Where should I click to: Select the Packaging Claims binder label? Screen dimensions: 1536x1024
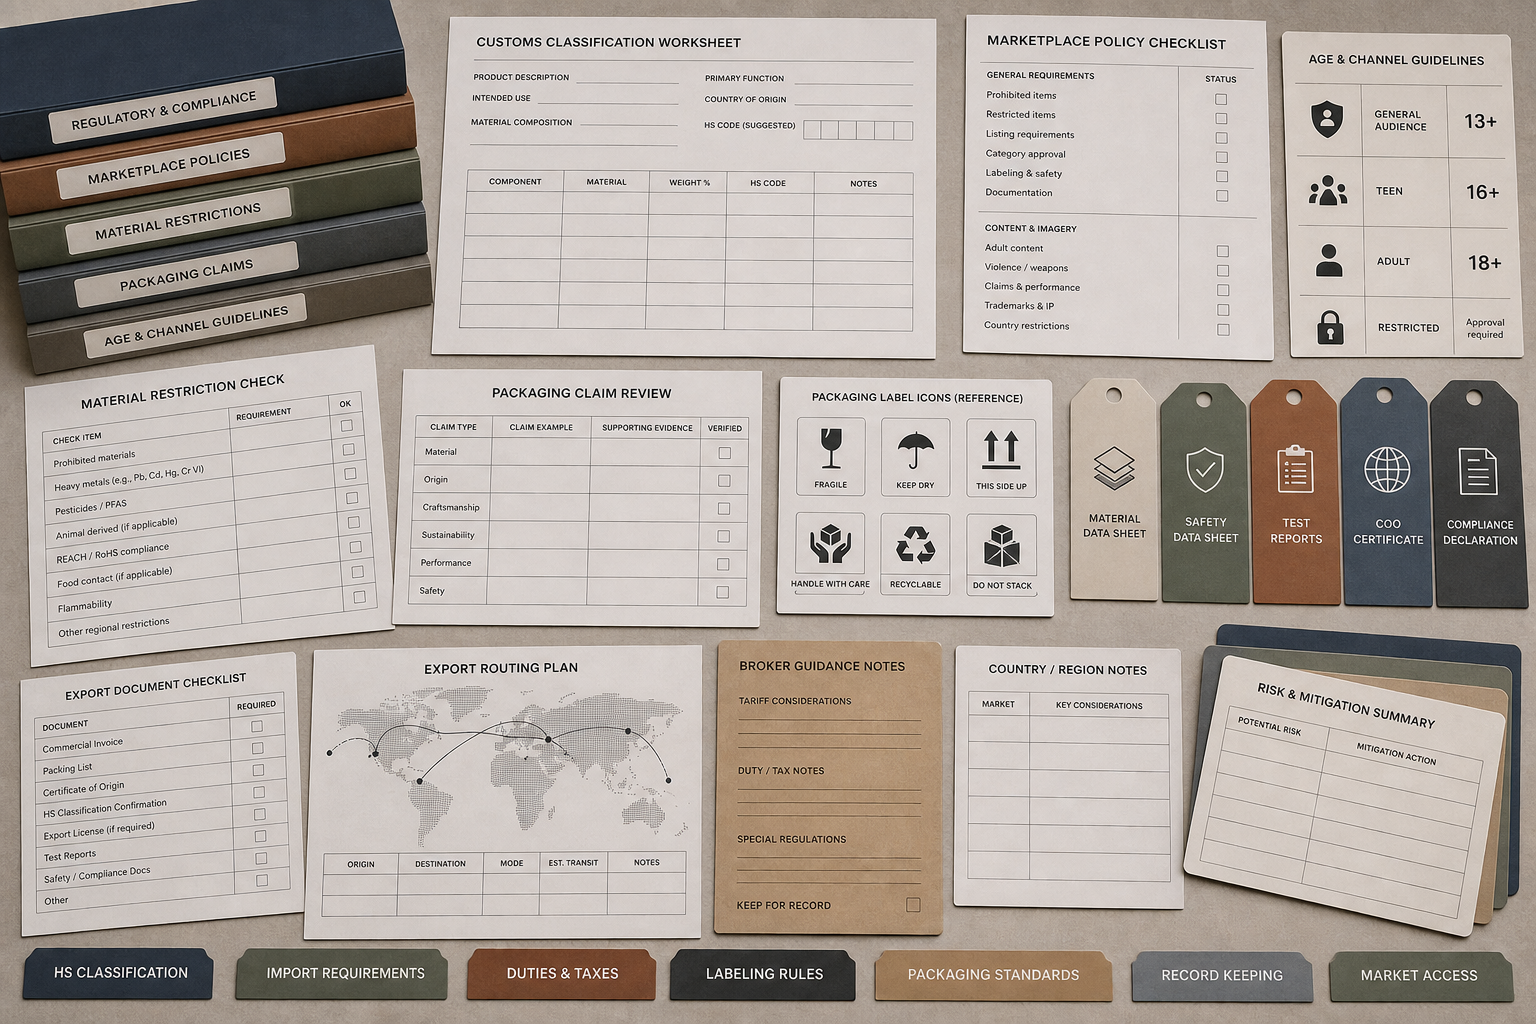186,274
